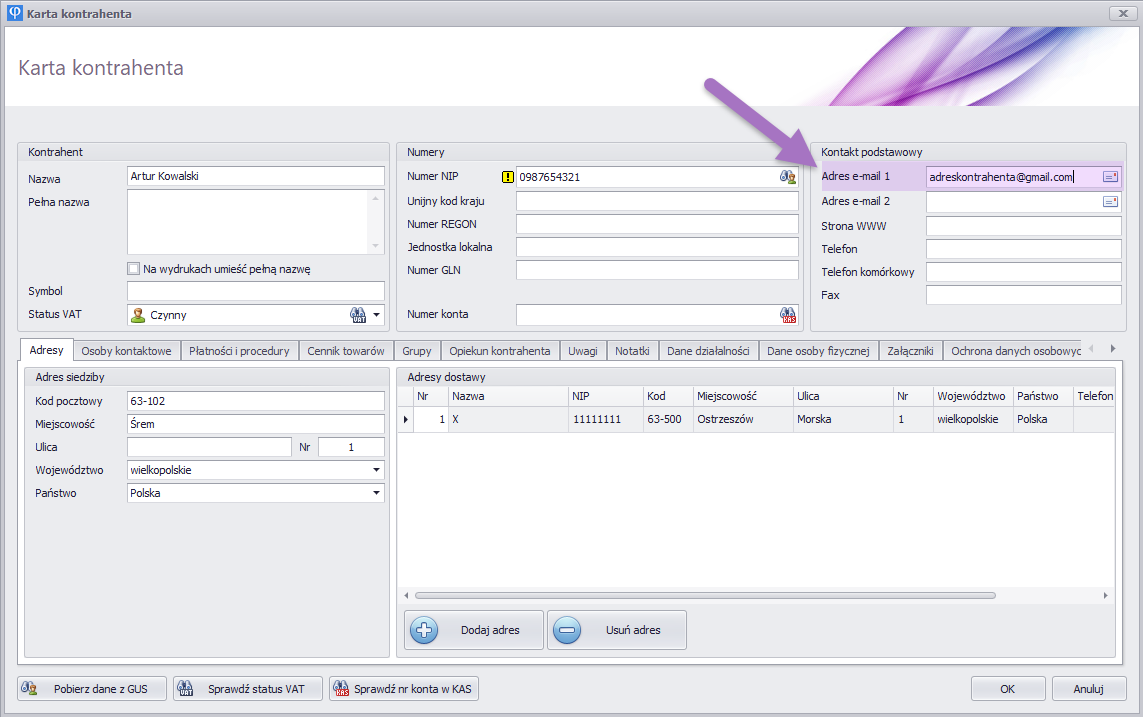Click the GUS lookup icon in NIP field
This screenshot has width=1143, height=717.
click(x=788, y=177)
